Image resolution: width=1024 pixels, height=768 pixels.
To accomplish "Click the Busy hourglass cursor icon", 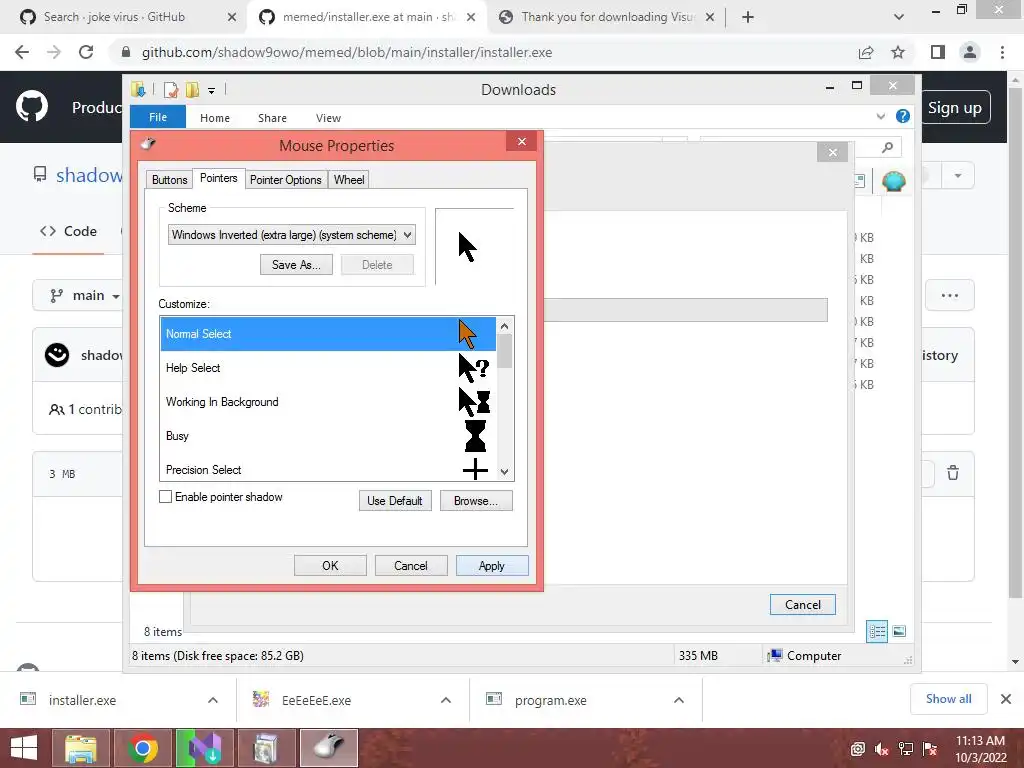I will click(475, 436).
